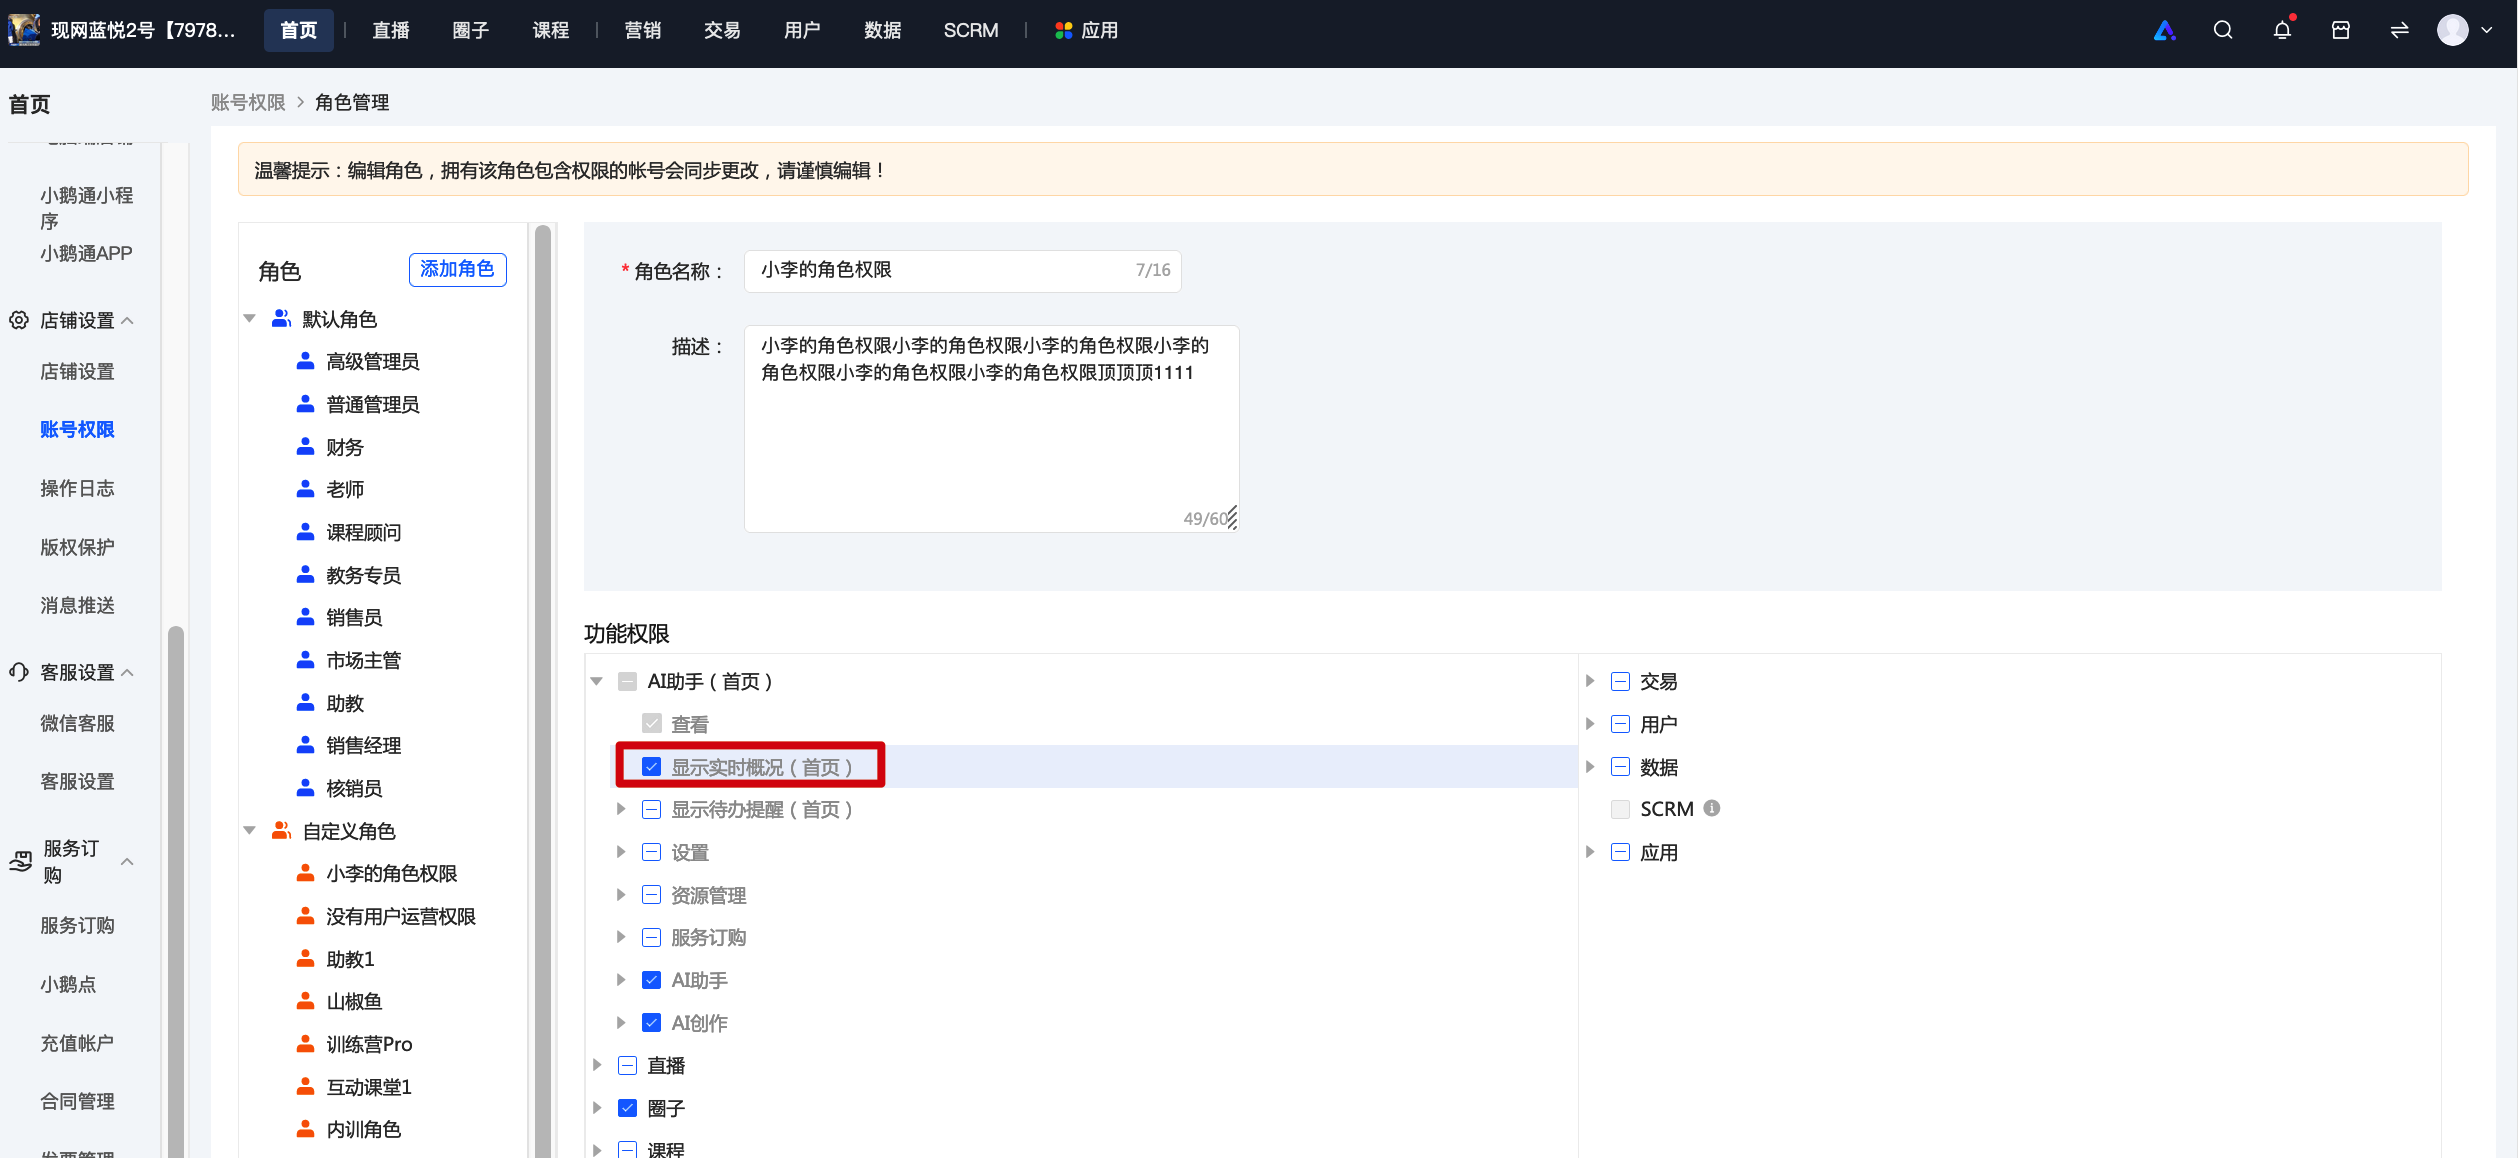Image resolution: width=2518 pixels, height=1158 pixels.
Task: Open the 直播 top navigation tab
Action: [390, 30]
